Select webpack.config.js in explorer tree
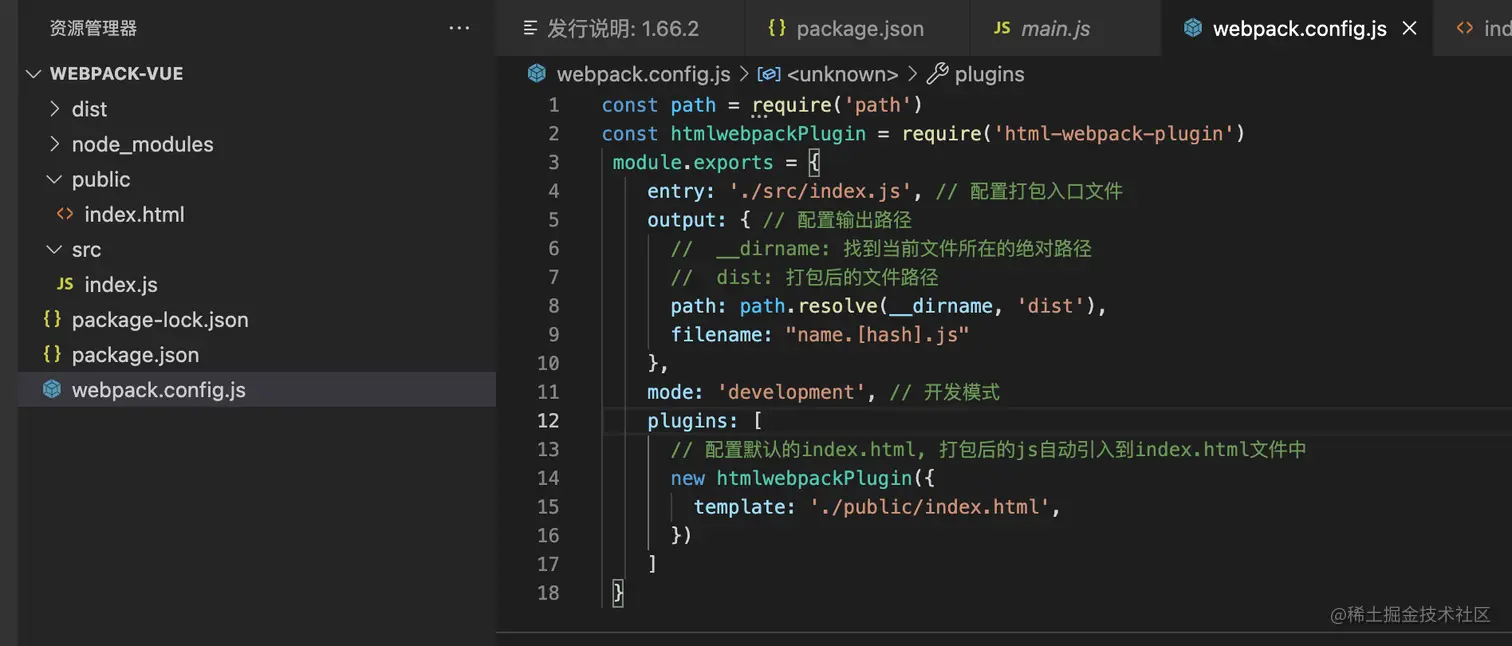The width and height of the screenshot is (1512, 646). click(x=257, y=389)
